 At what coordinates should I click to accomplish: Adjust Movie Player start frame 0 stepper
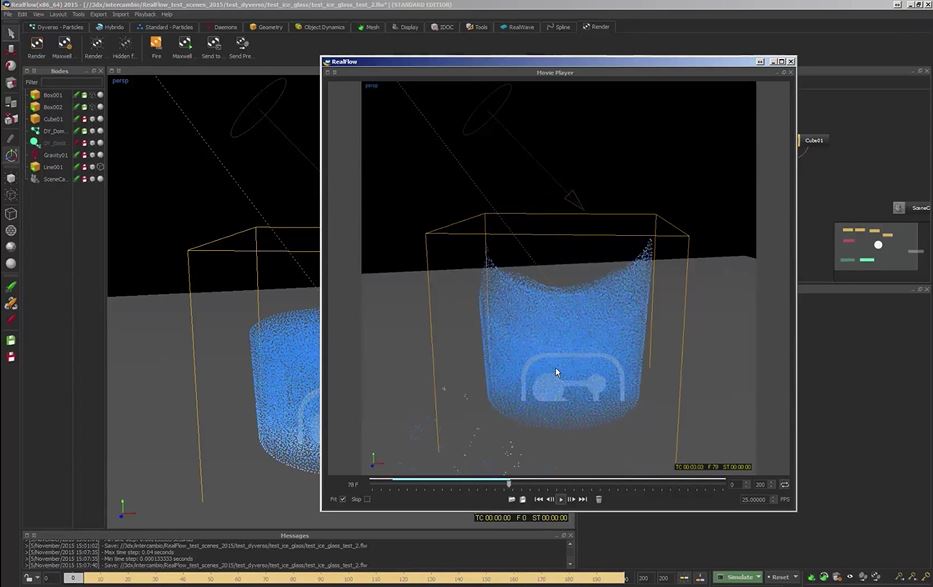click(747, 485)
